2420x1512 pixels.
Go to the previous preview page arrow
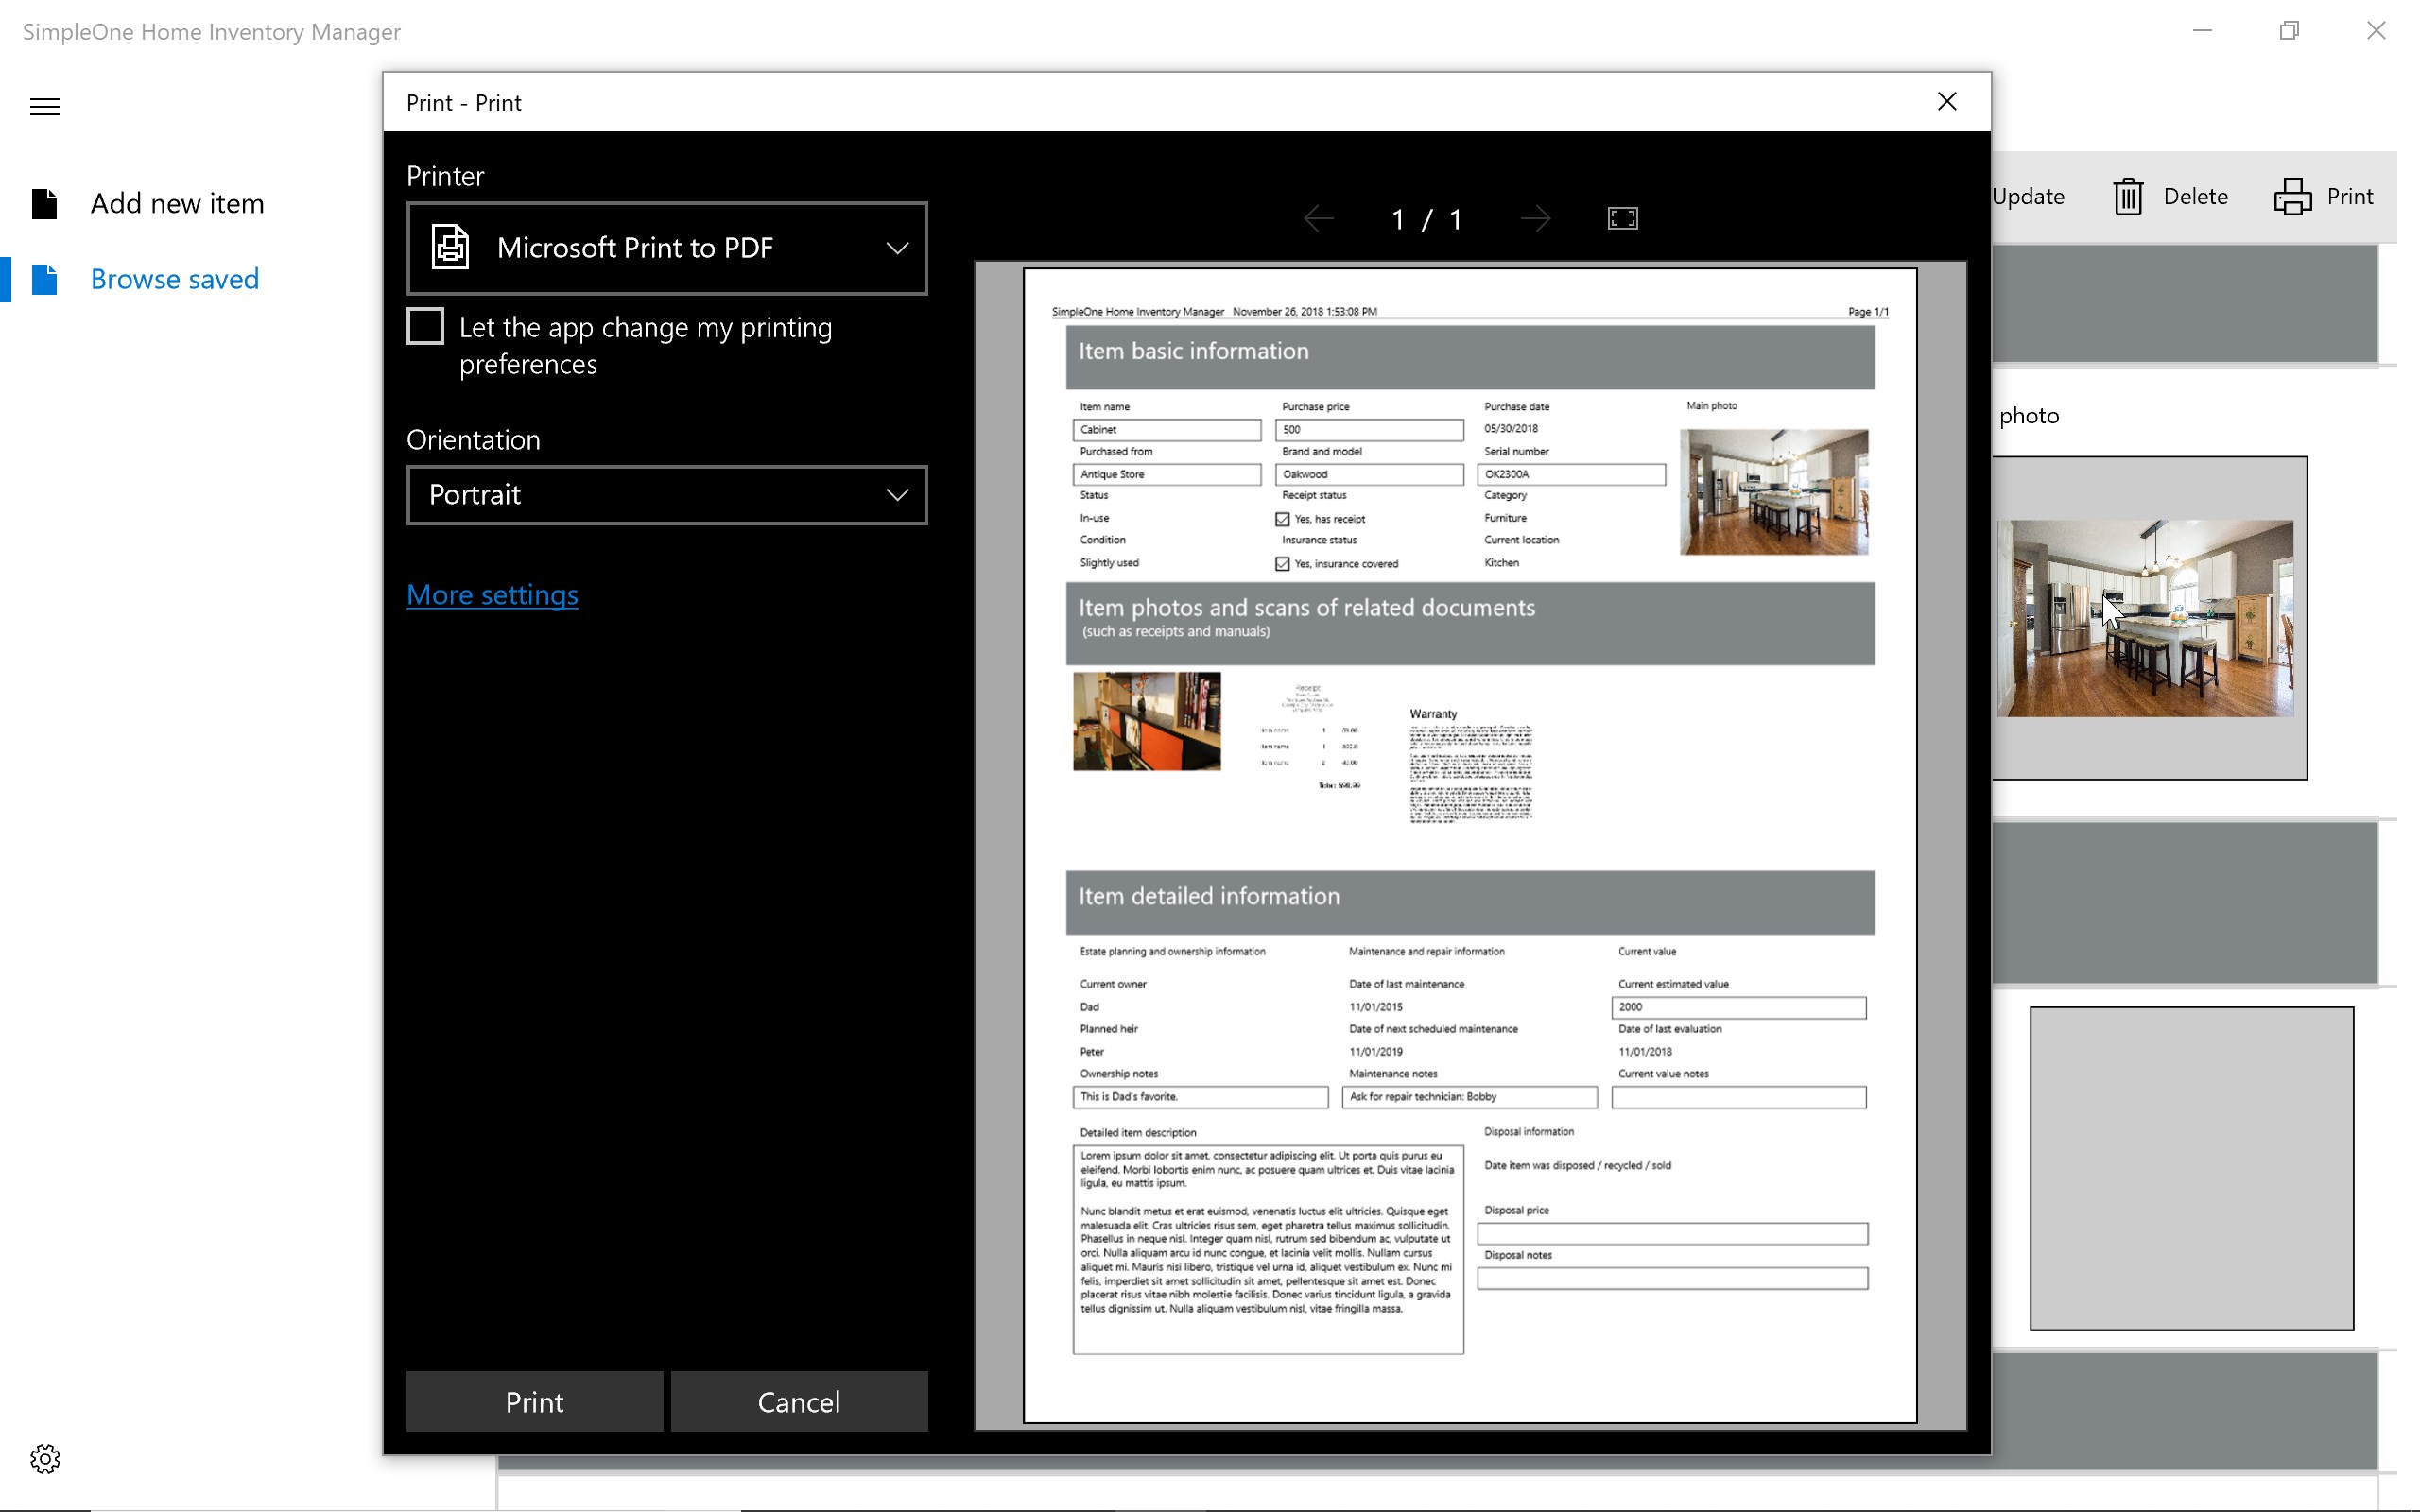tap(1319, 218)
